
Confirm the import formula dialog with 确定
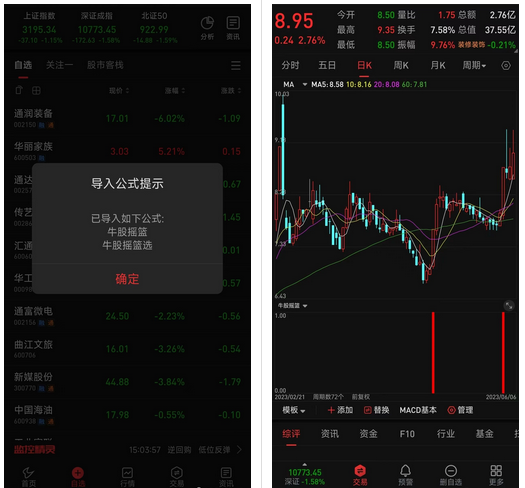pos(127,279)
